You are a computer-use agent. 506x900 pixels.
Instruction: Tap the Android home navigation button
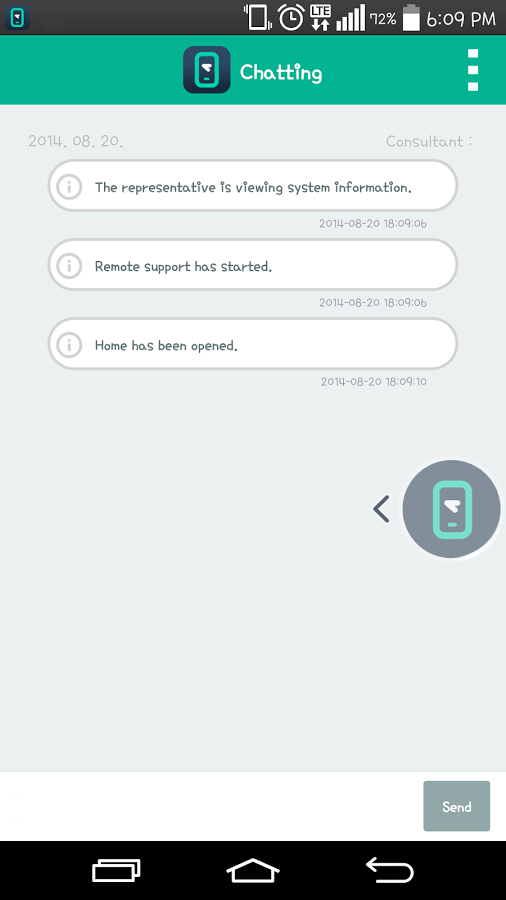253,870
